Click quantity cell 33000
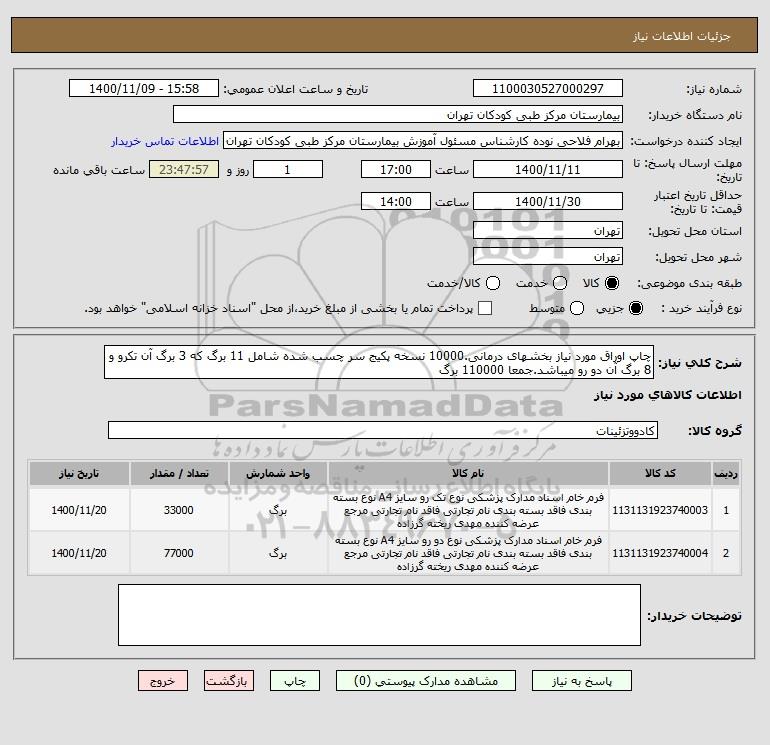Viewport: 770px width, 745px height. [x=179, y=510]
